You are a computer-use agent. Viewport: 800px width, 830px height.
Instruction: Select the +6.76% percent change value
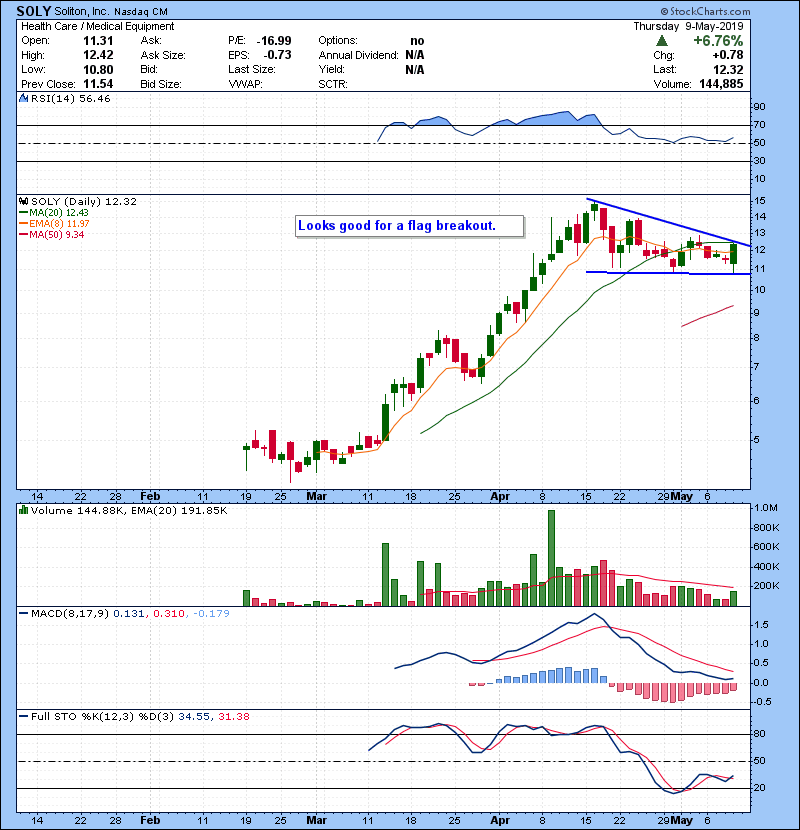click(718, 41)
